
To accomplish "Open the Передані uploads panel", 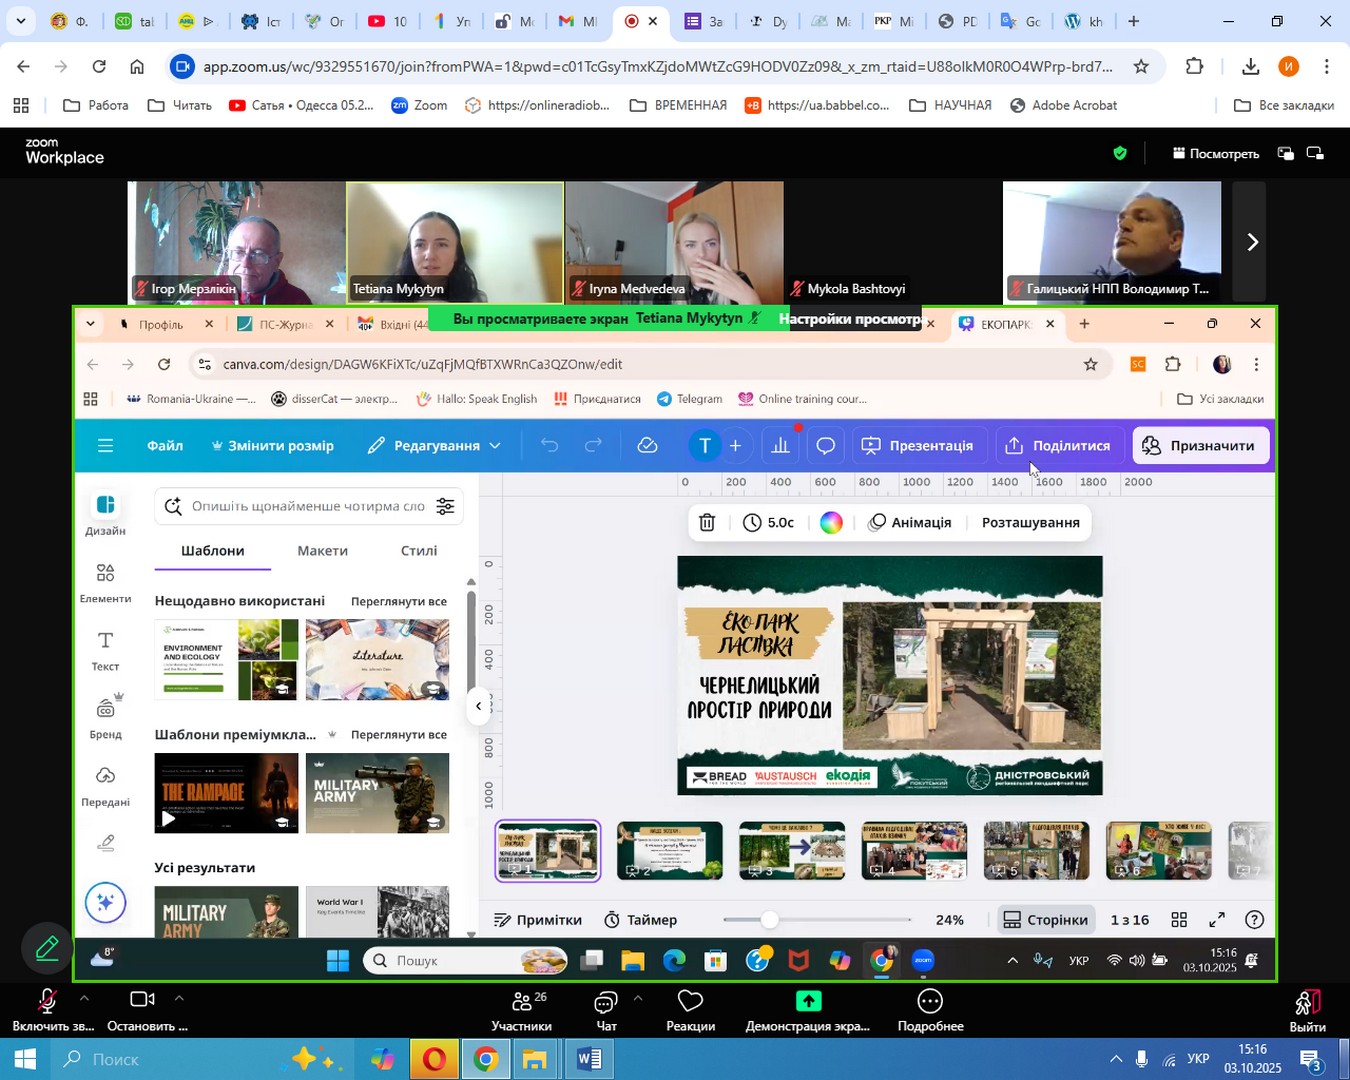I will click(105, 786).
